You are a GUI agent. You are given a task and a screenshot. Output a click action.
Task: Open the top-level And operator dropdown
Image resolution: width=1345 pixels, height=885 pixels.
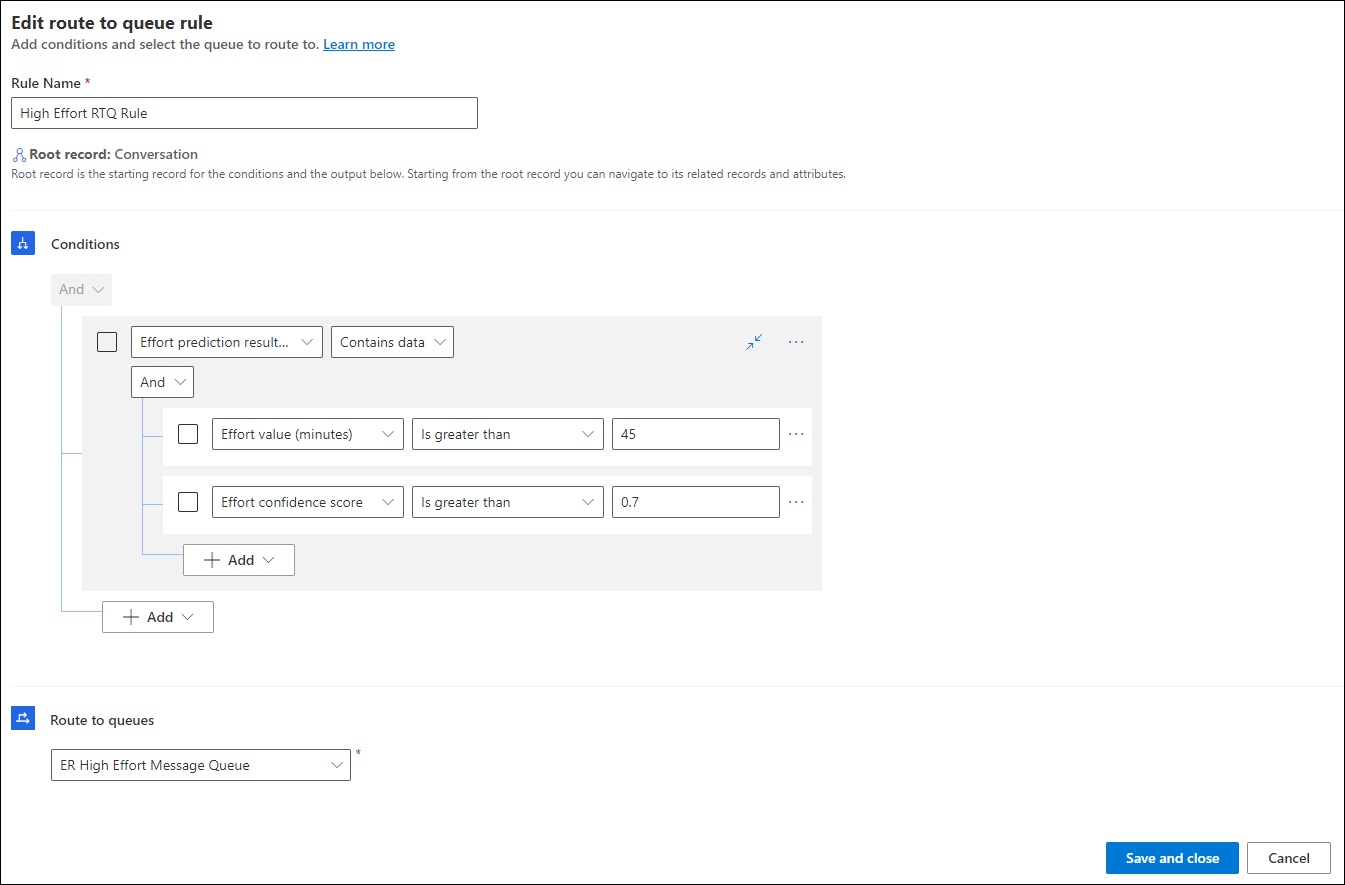tap(81, 289)
